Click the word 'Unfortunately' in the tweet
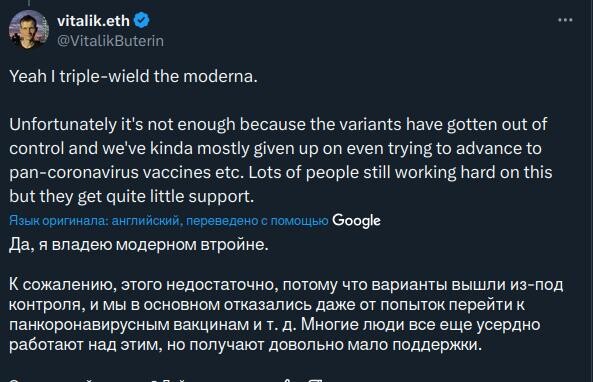Viewport: 593px width, 382px height. click(63, 125)
